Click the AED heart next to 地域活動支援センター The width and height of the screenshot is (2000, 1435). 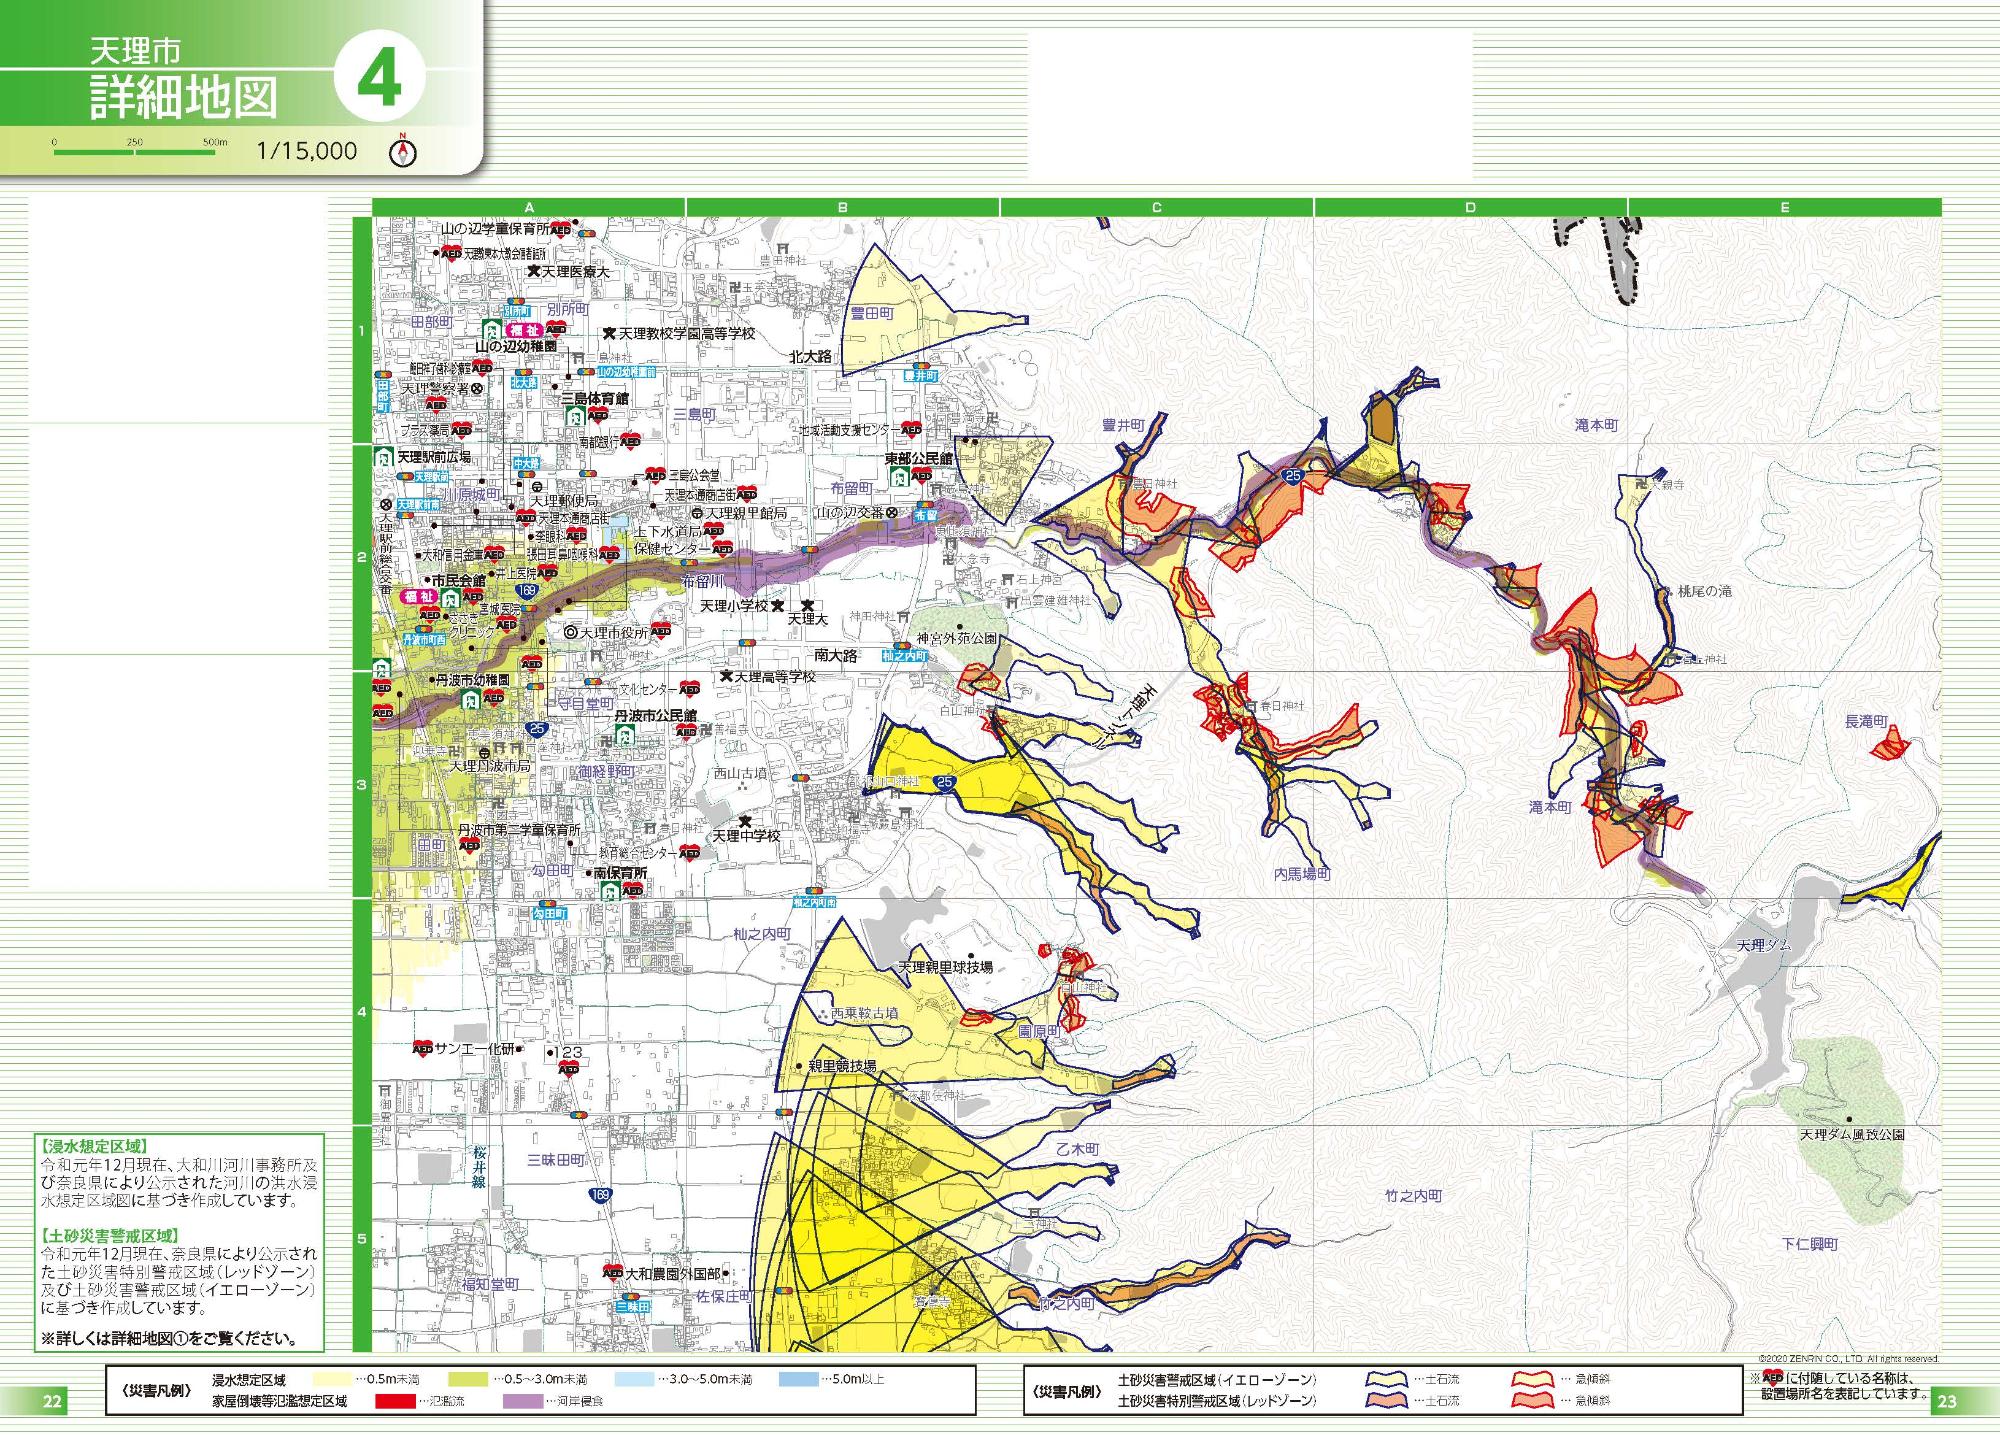click(x=910, y=430)
